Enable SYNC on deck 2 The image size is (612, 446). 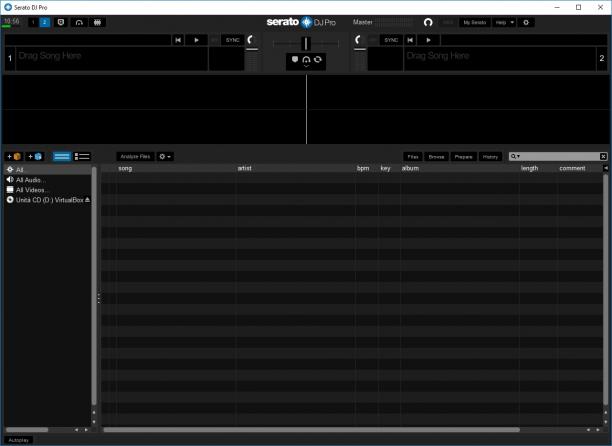pos(391,40)
